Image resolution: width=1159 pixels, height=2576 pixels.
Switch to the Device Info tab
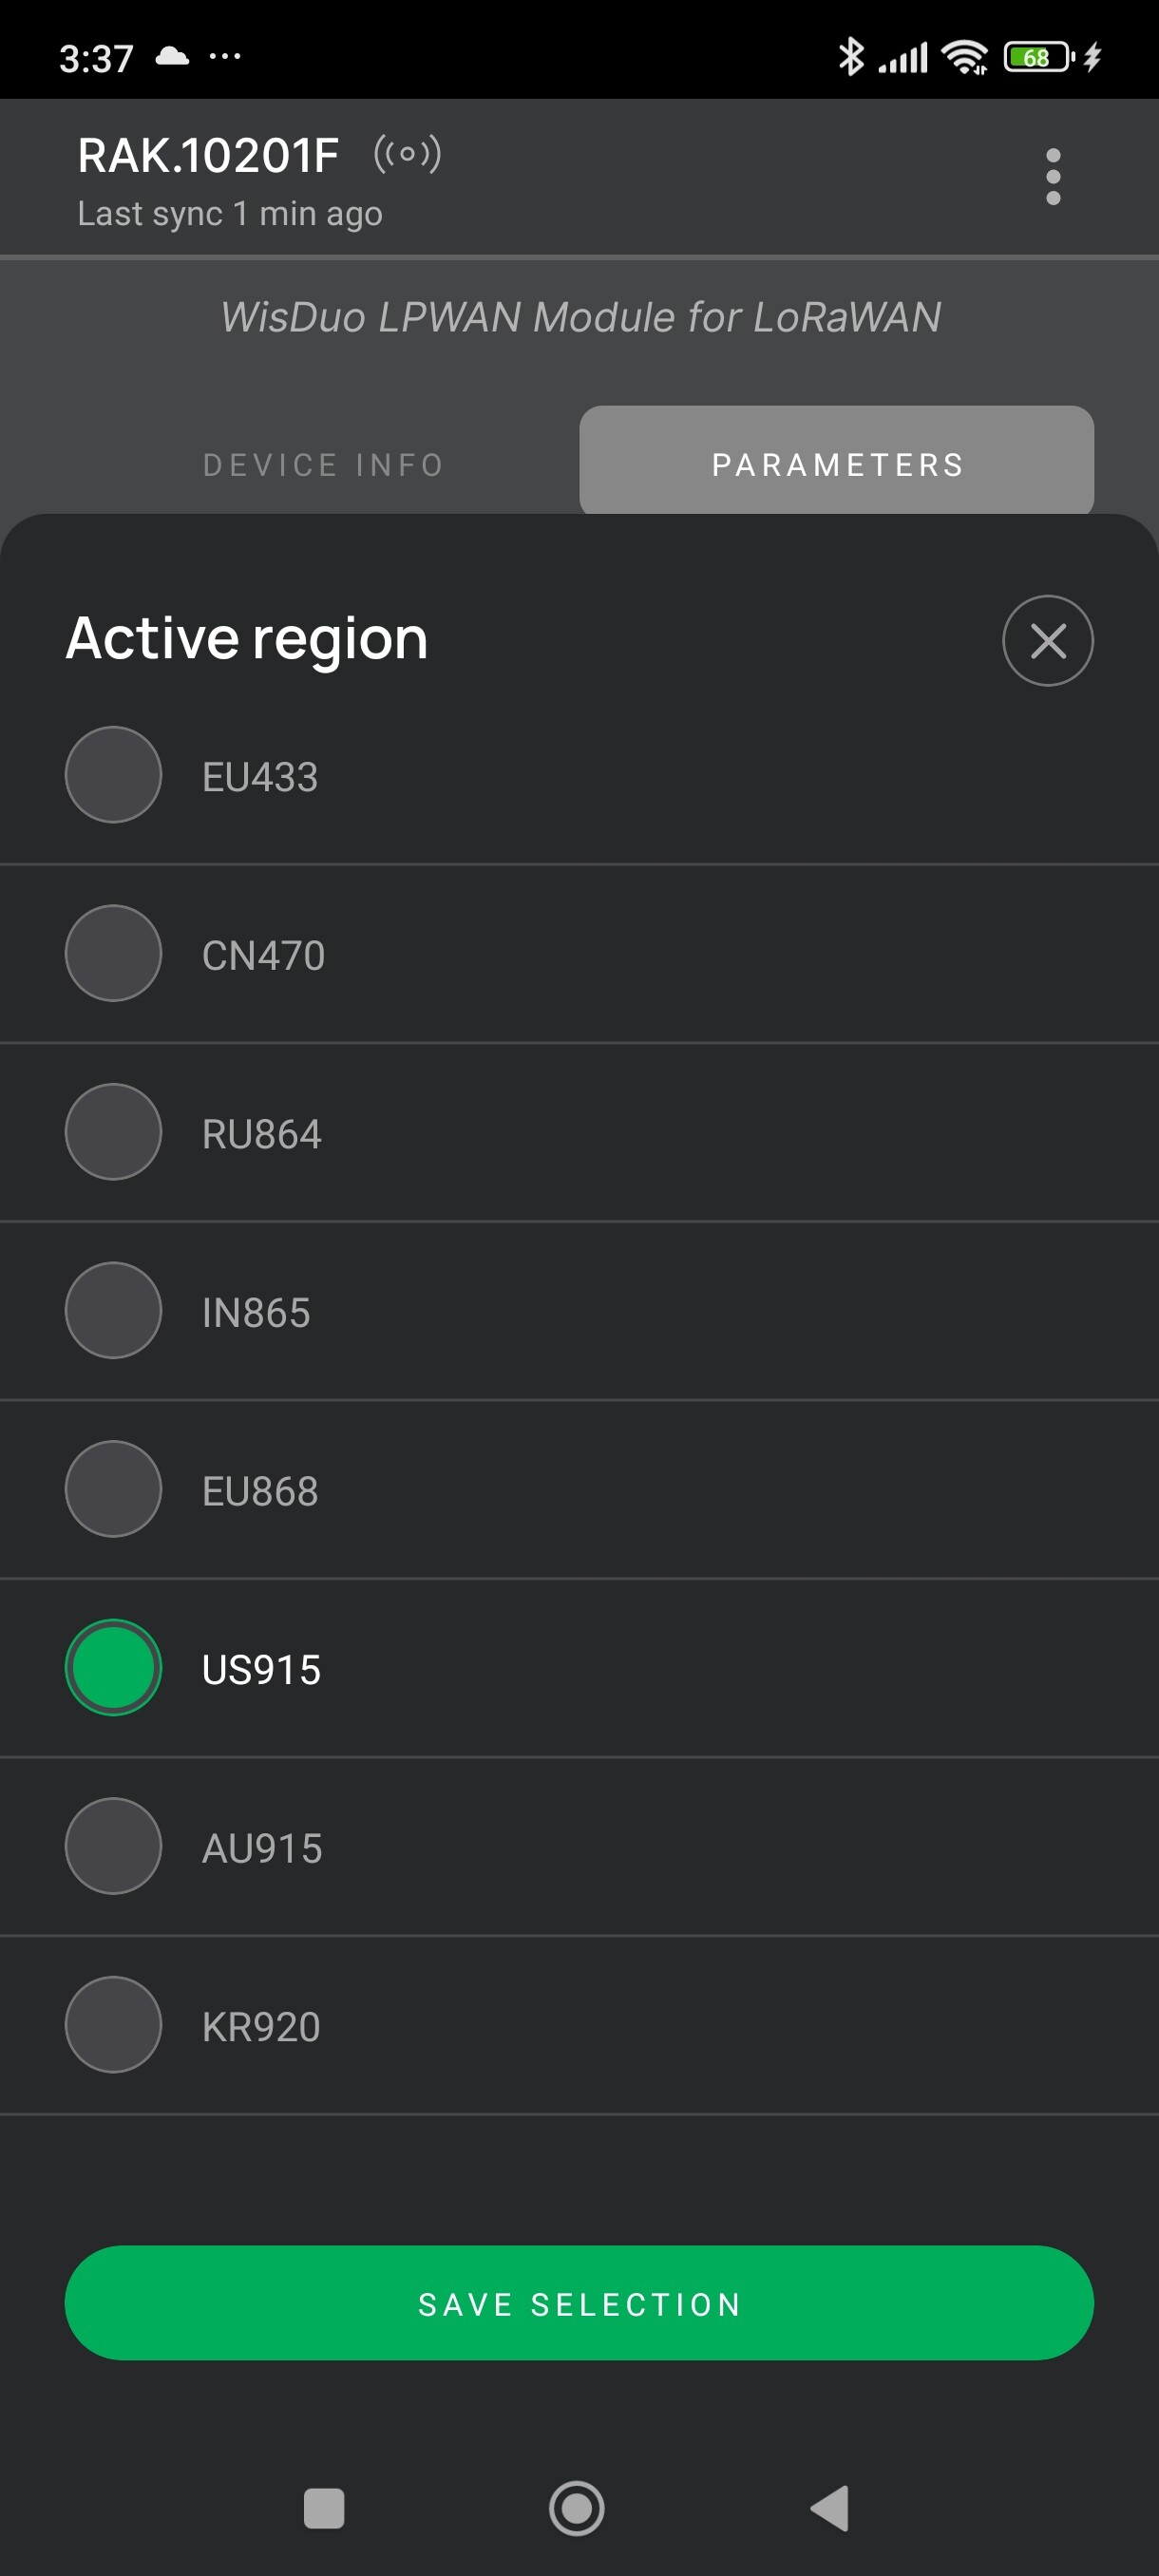(x=323, y=465)
